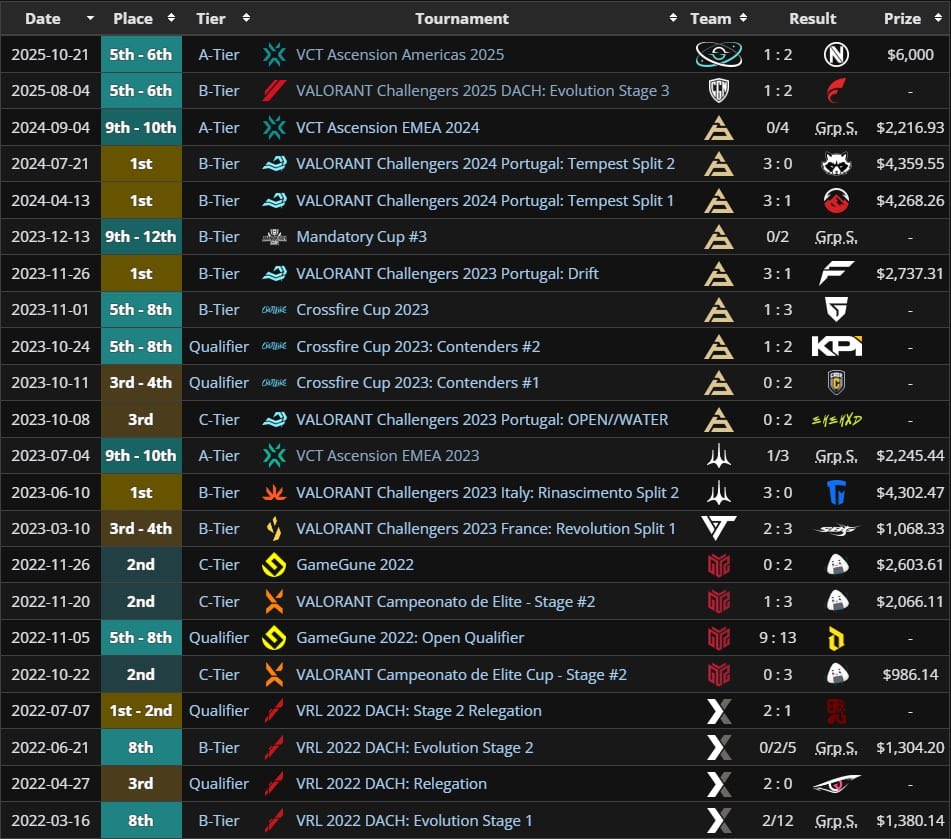Sort by Prize column sort arrows
This screenshot has width=951, height=839.
pos(938,18)
